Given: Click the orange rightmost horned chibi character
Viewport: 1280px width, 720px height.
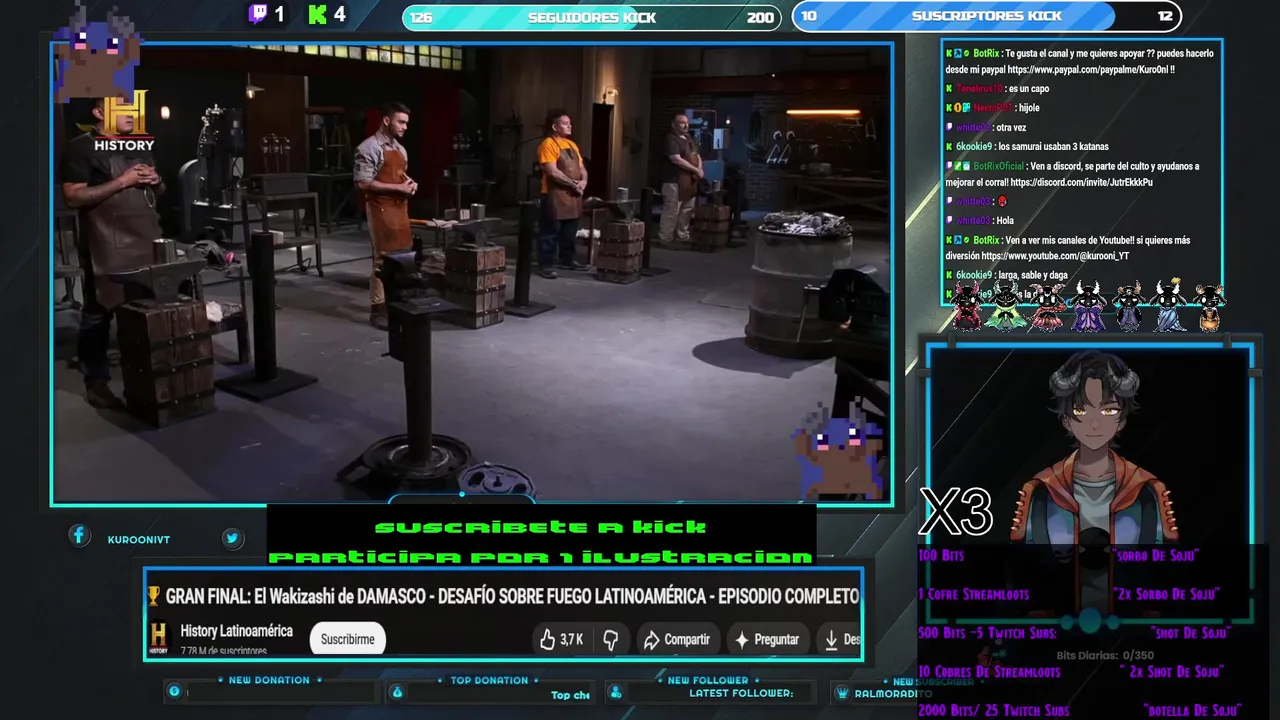Looking at the screenshot, I should point(1209,306).
